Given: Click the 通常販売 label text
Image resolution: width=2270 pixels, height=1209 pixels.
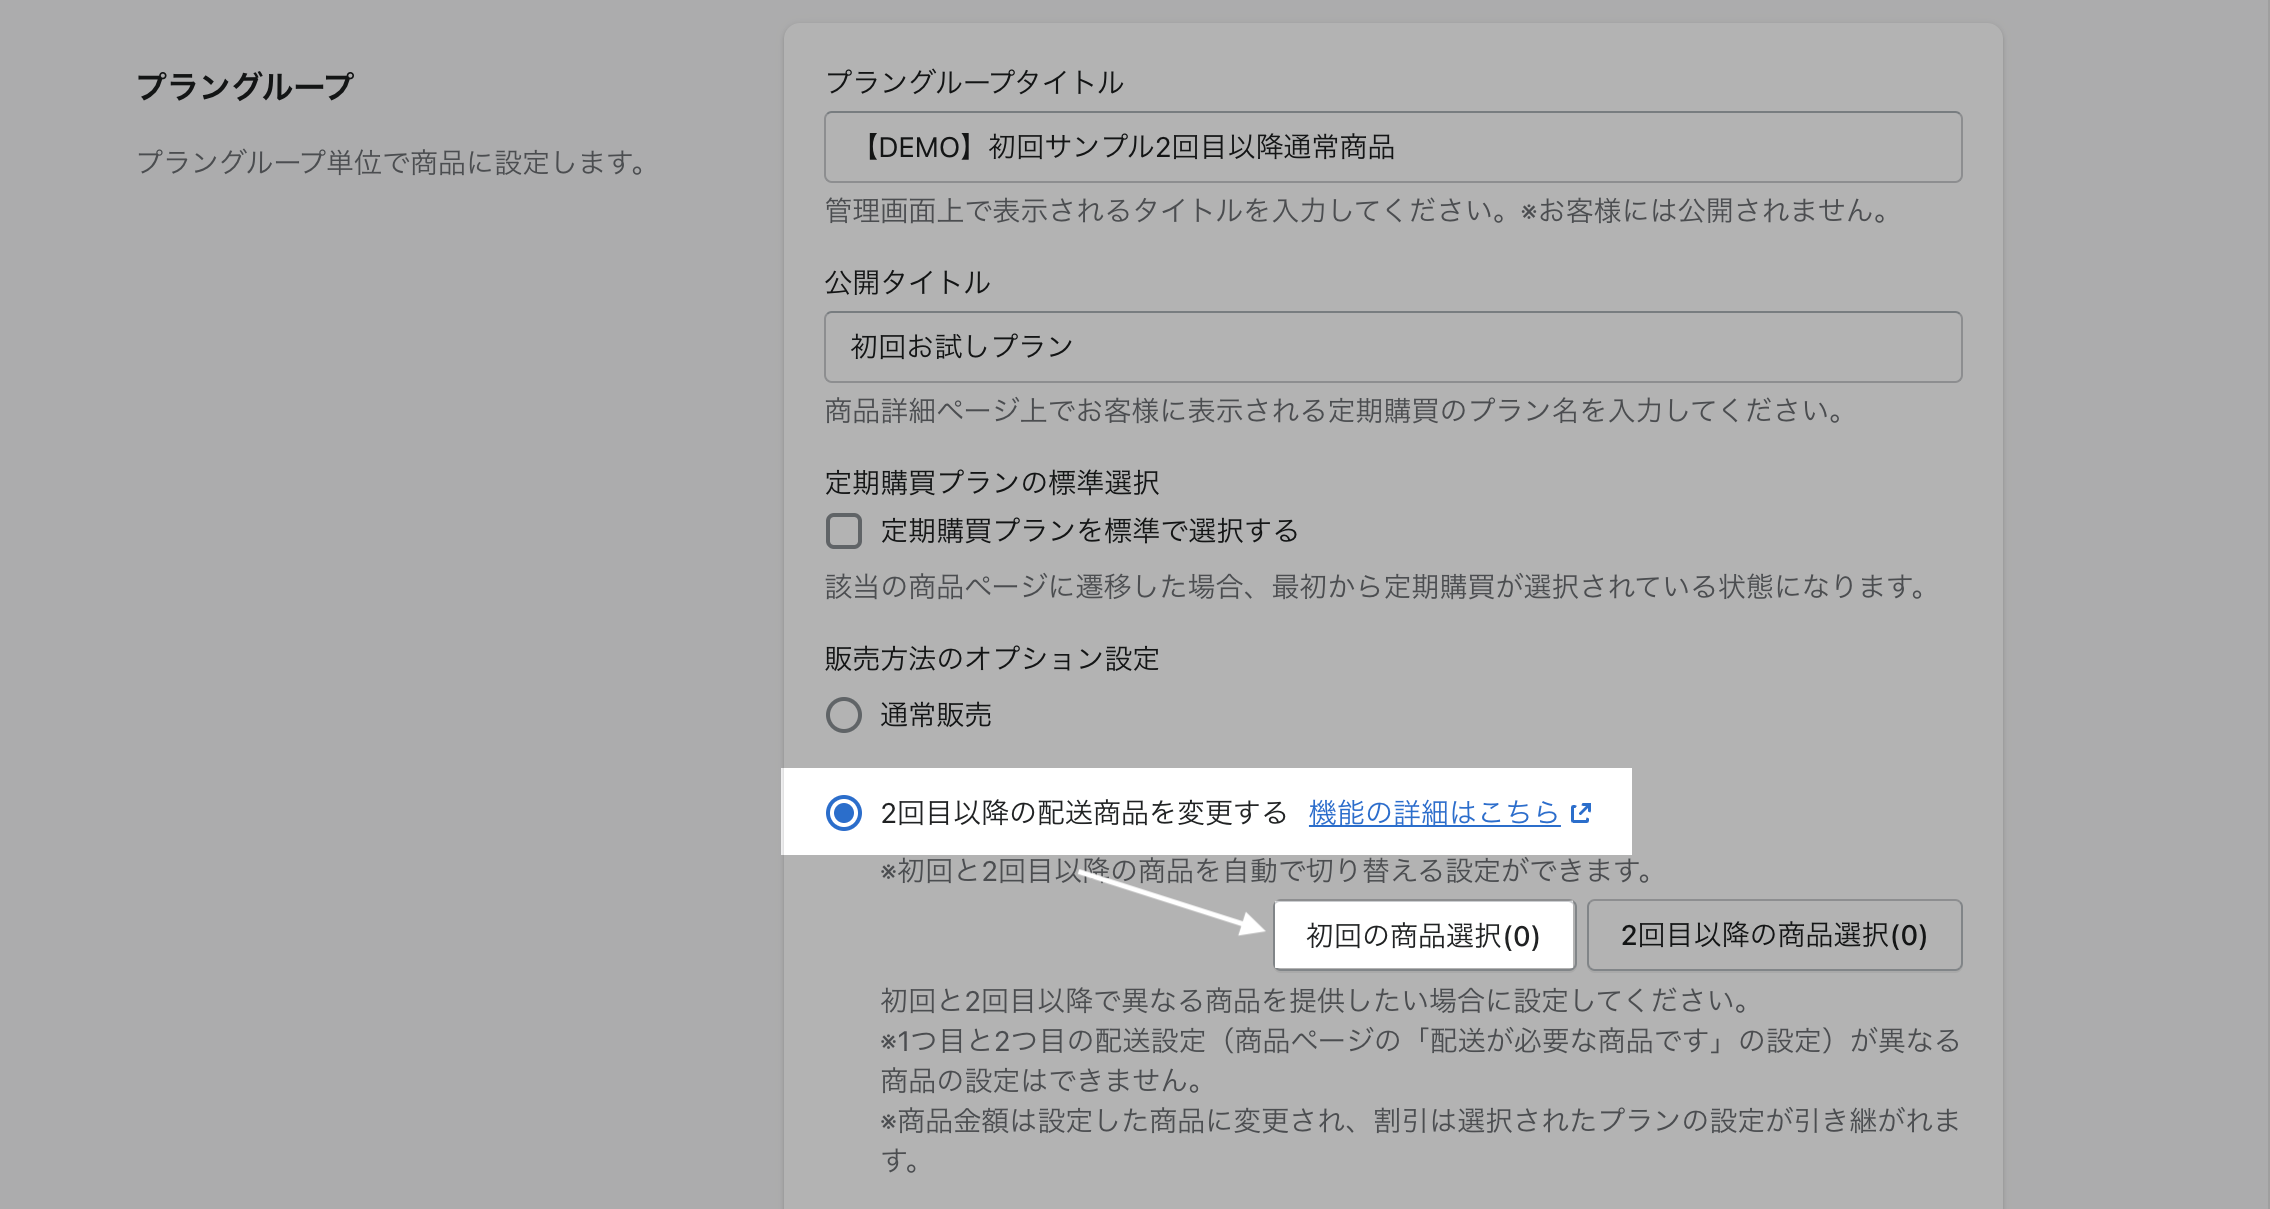Looking at the screenshot, I should point(936,715).
